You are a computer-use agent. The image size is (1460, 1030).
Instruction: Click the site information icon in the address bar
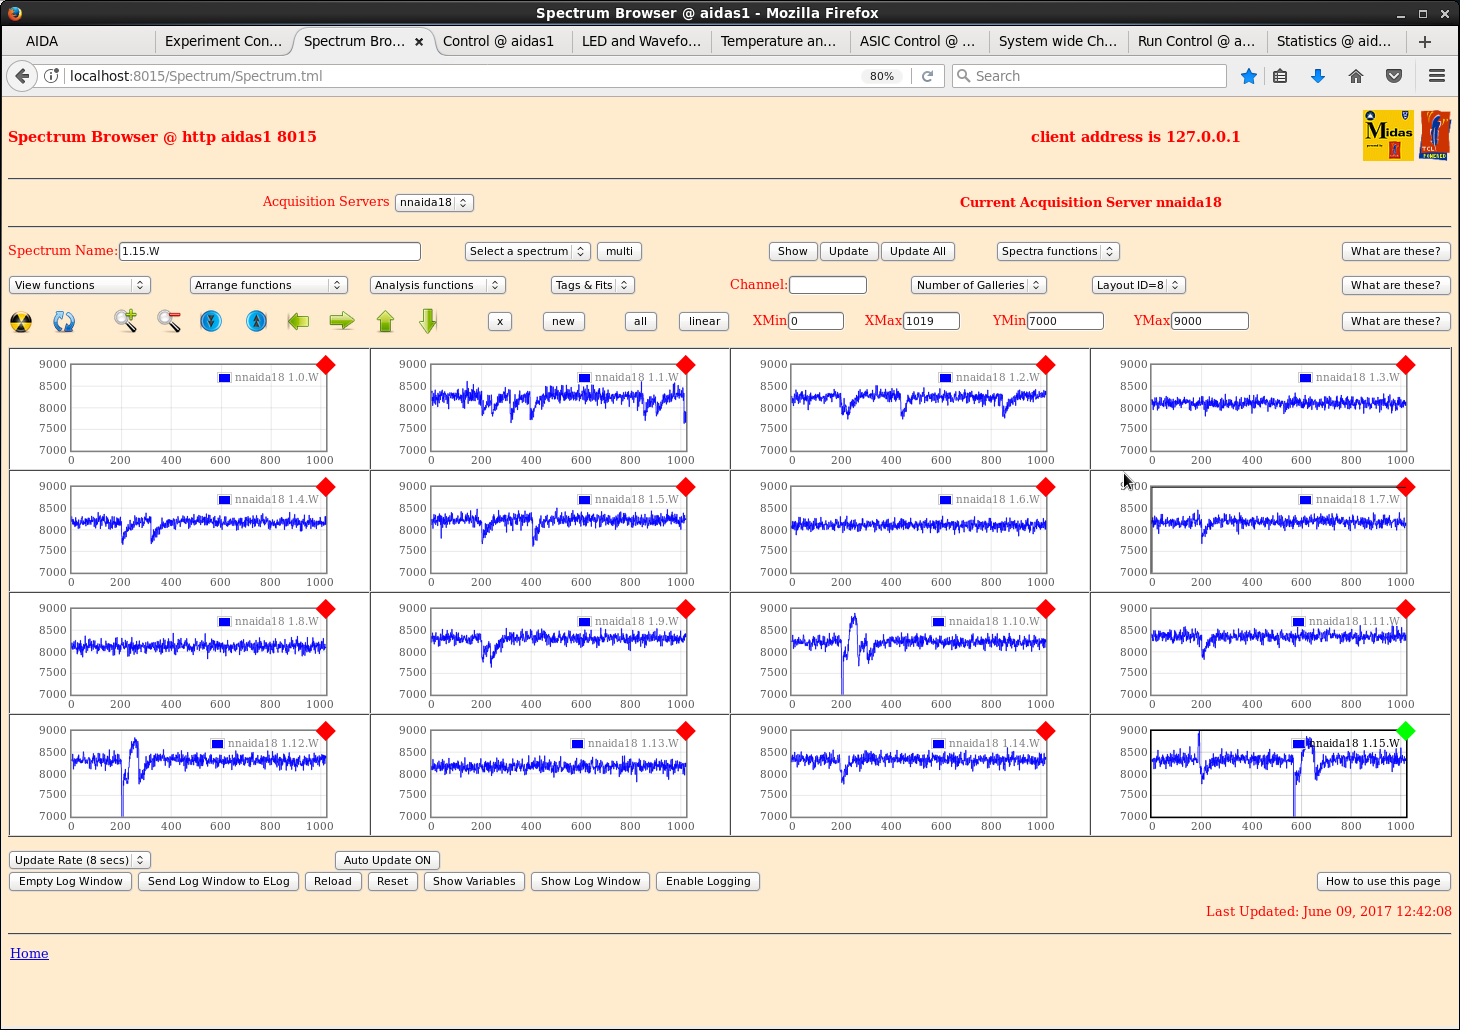pos(52,76)
